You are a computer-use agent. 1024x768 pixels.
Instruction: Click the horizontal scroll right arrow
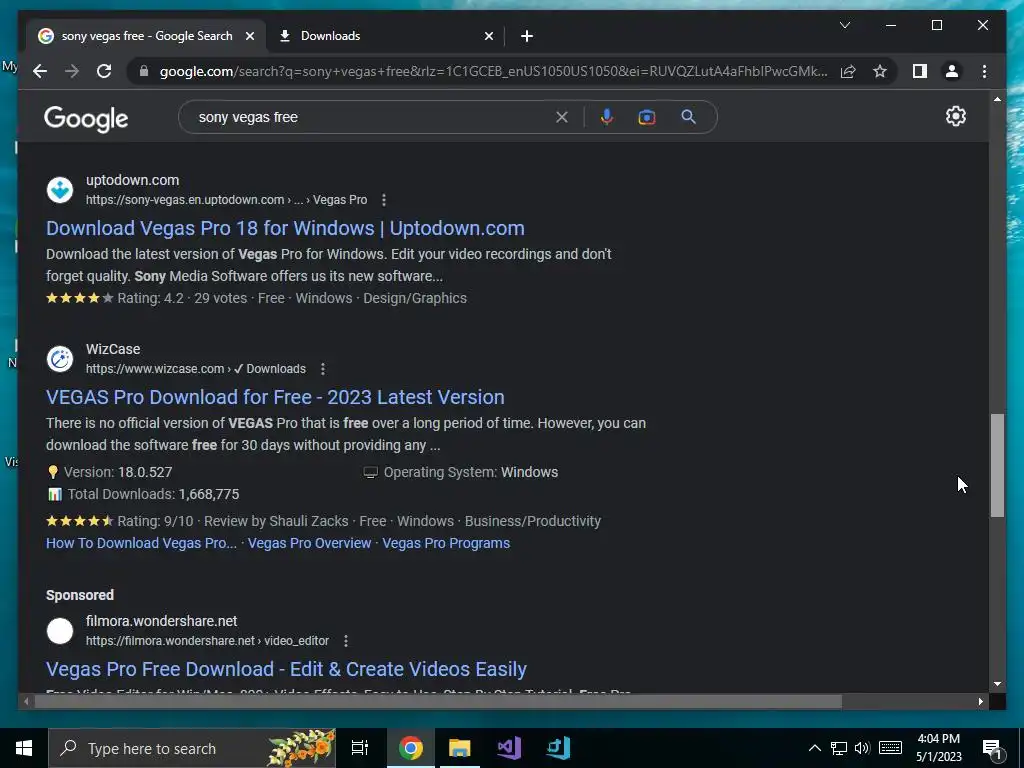980,702
